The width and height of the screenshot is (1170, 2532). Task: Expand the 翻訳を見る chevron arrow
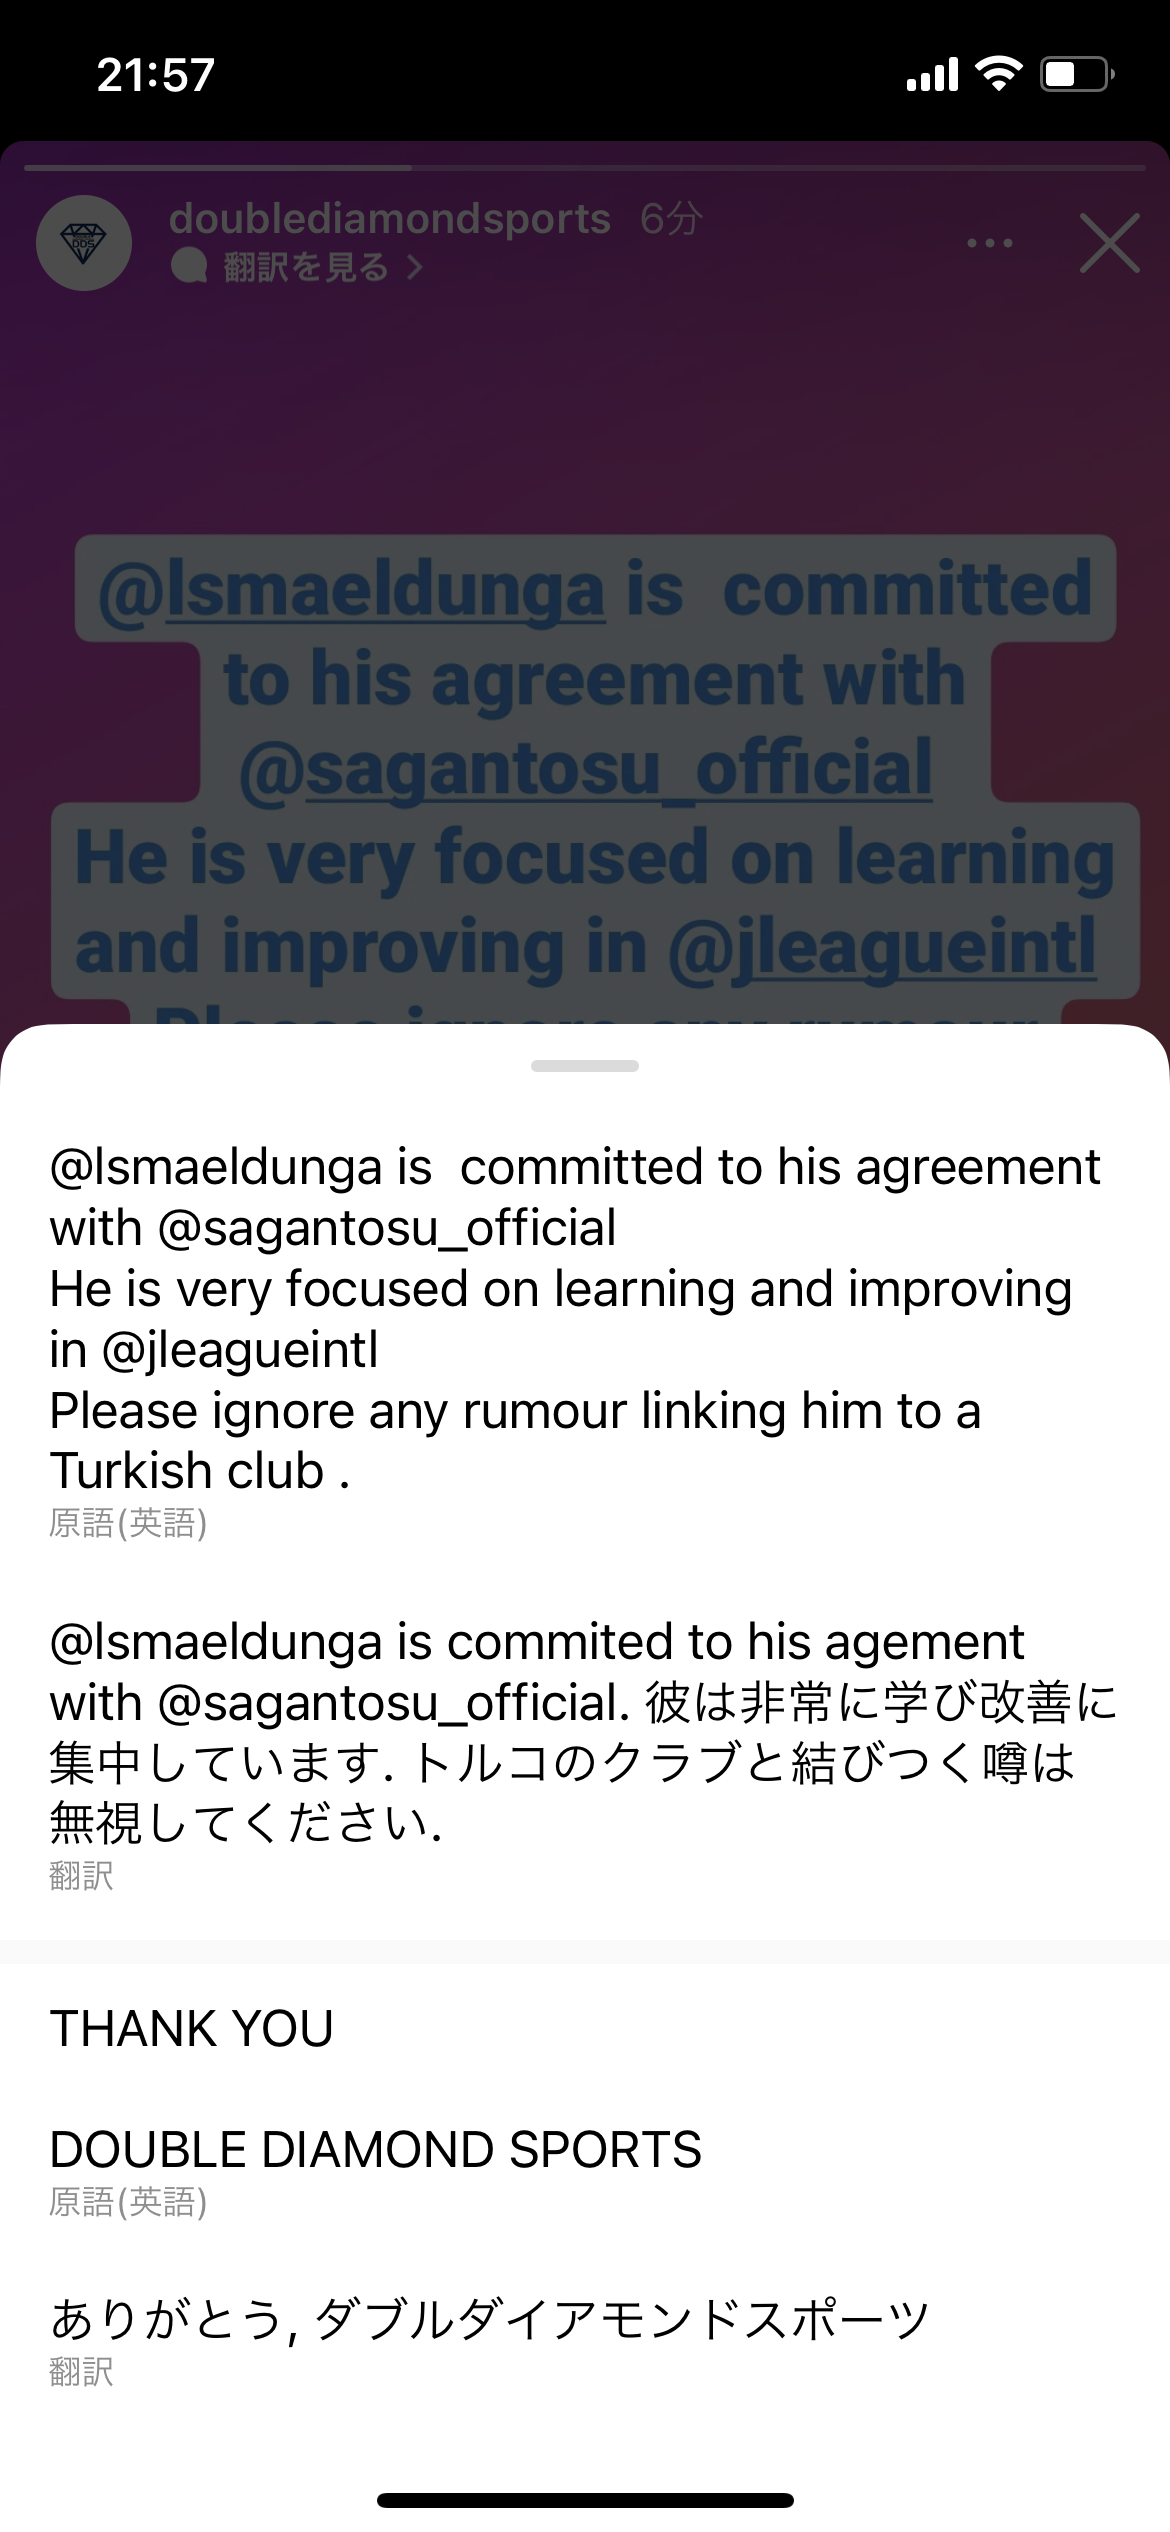[x=414, y=267]
